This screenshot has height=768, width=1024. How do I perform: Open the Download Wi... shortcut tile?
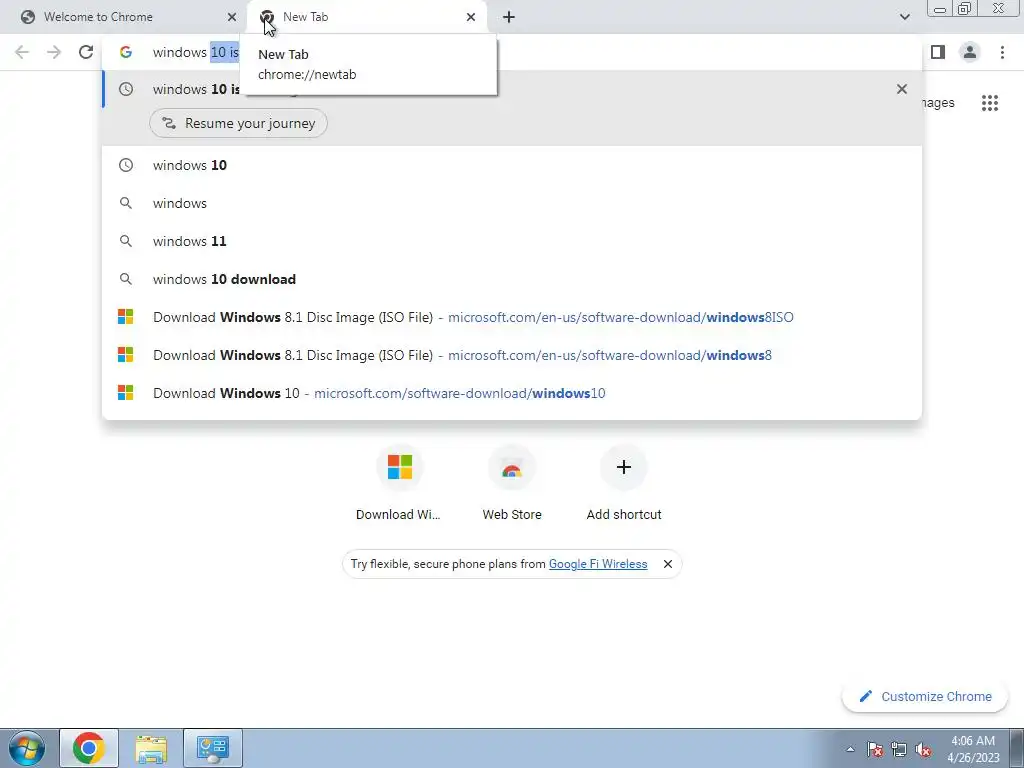pos(399,483)
